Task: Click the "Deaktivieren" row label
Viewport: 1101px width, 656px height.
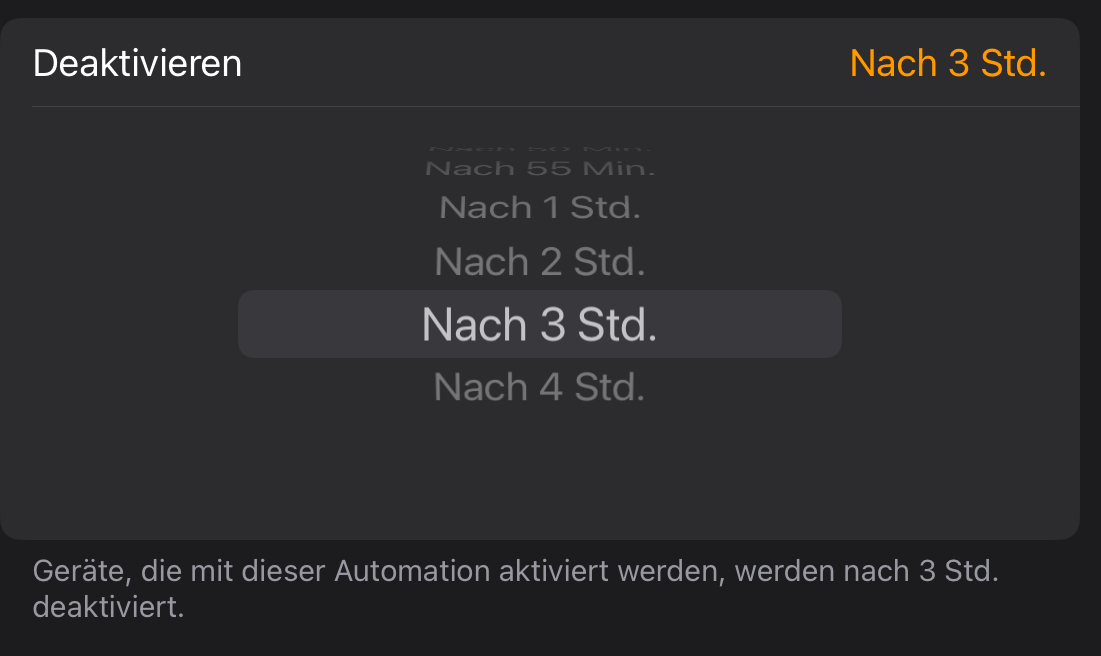Action: [137, 64]
